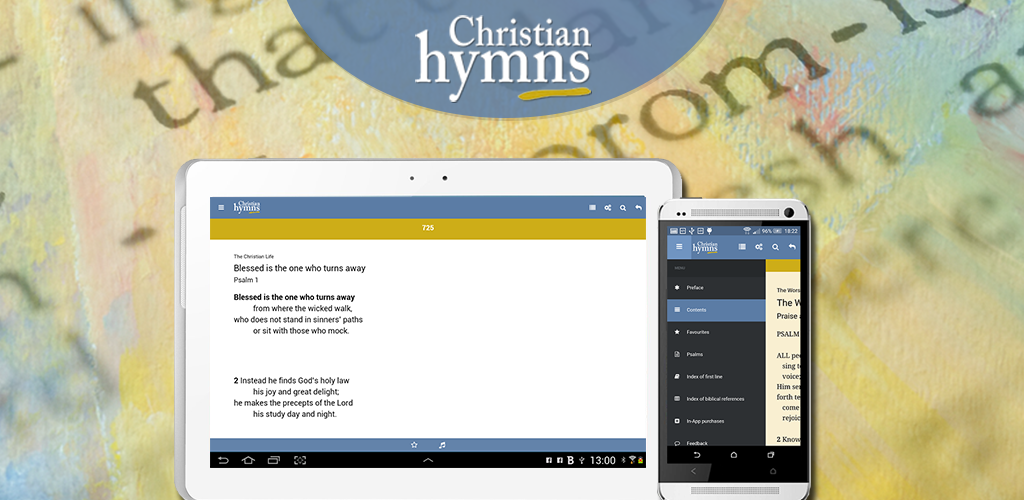This screenshot has height=500, width=1024.
Task: Click the back arrow on phone toolbar
Action: coord(792,247)
